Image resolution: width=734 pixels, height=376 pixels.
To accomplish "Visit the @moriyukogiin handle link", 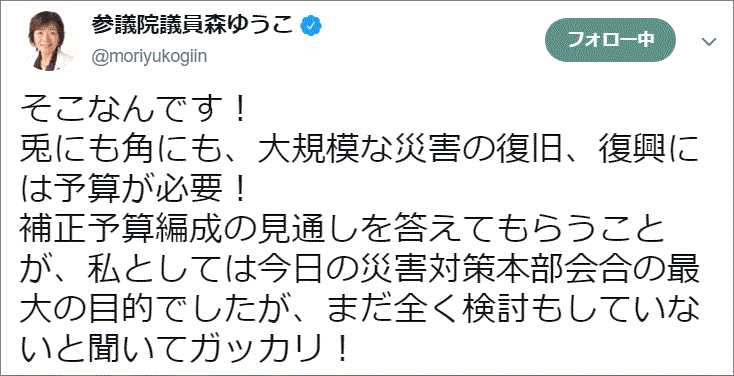I will 149,57.
